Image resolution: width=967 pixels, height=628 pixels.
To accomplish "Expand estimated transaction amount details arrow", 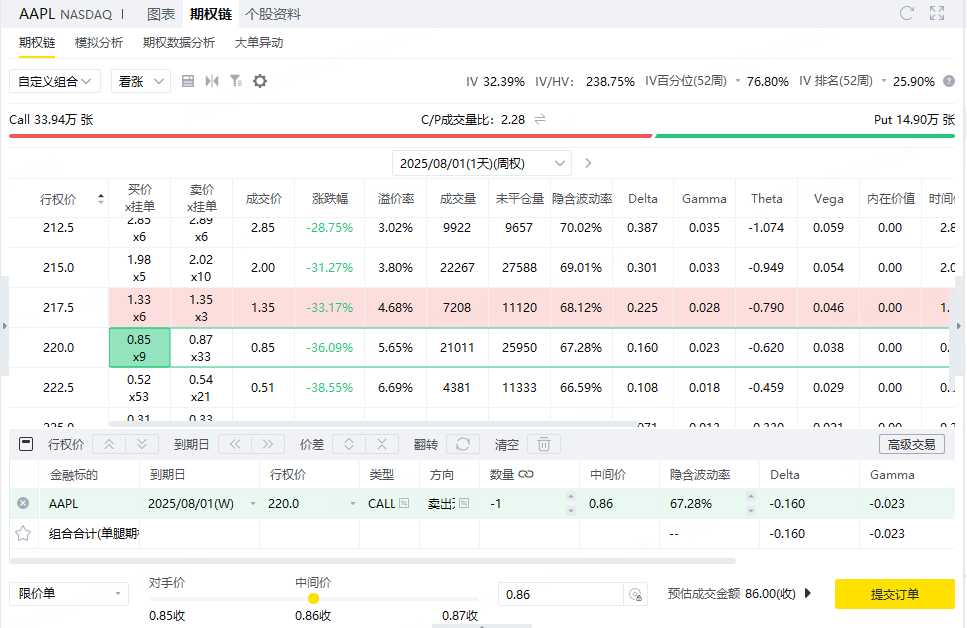I will 808,593.
